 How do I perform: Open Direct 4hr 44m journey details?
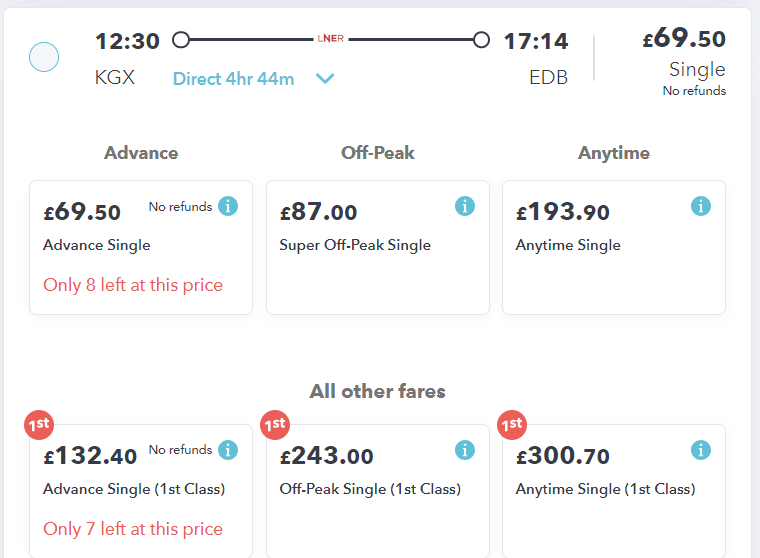(233, 79)
